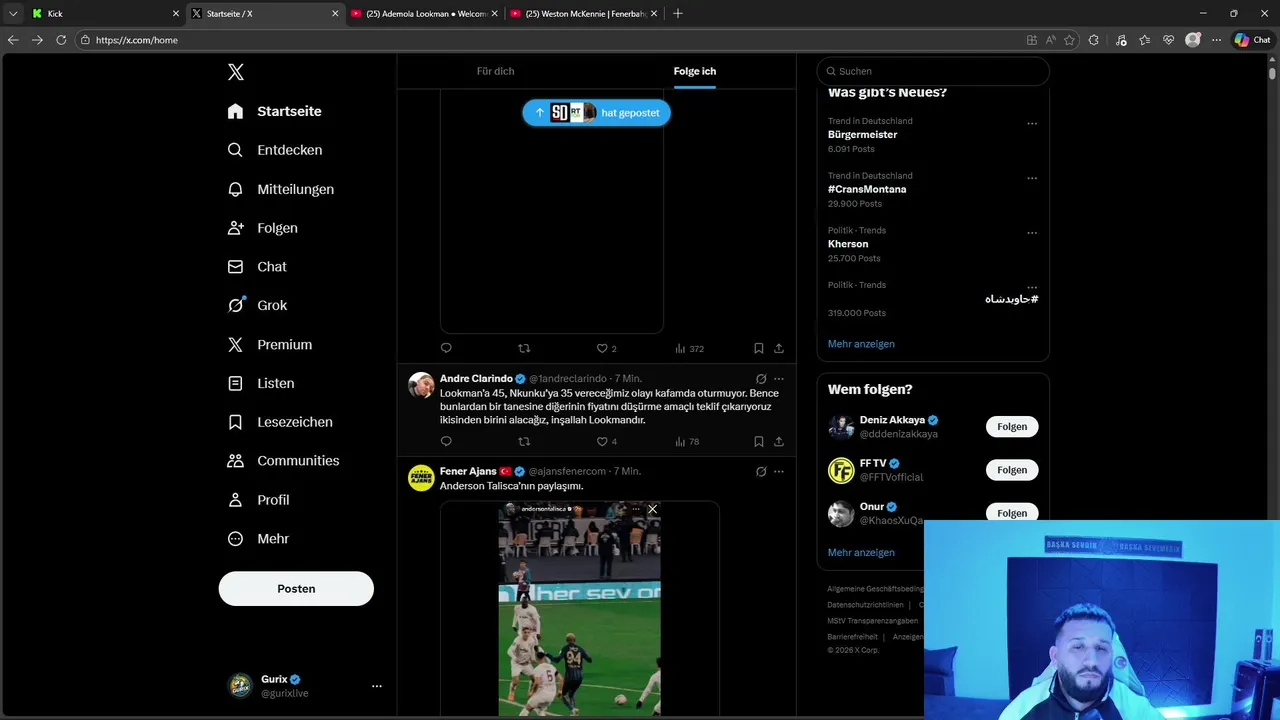Share the post with 372 views
This screenshot has width=1280, height=720.
779,348
